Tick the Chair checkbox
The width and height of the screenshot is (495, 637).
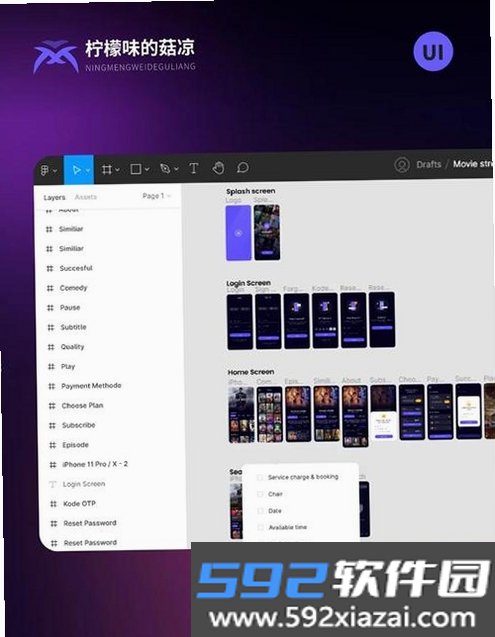[x=261, y=494]
